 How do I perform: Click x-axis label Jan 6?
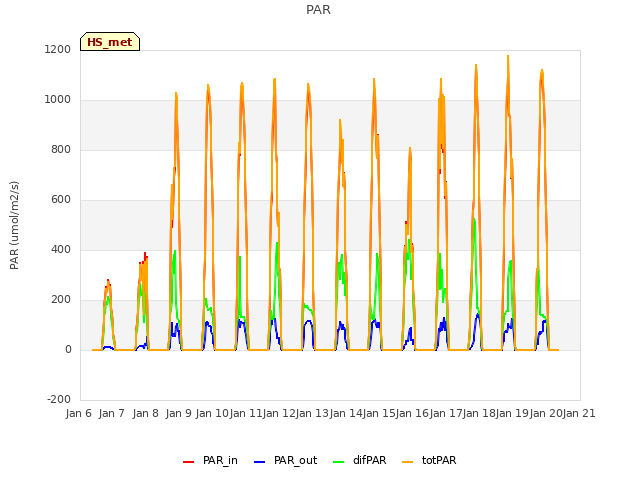tap(78, 413)
